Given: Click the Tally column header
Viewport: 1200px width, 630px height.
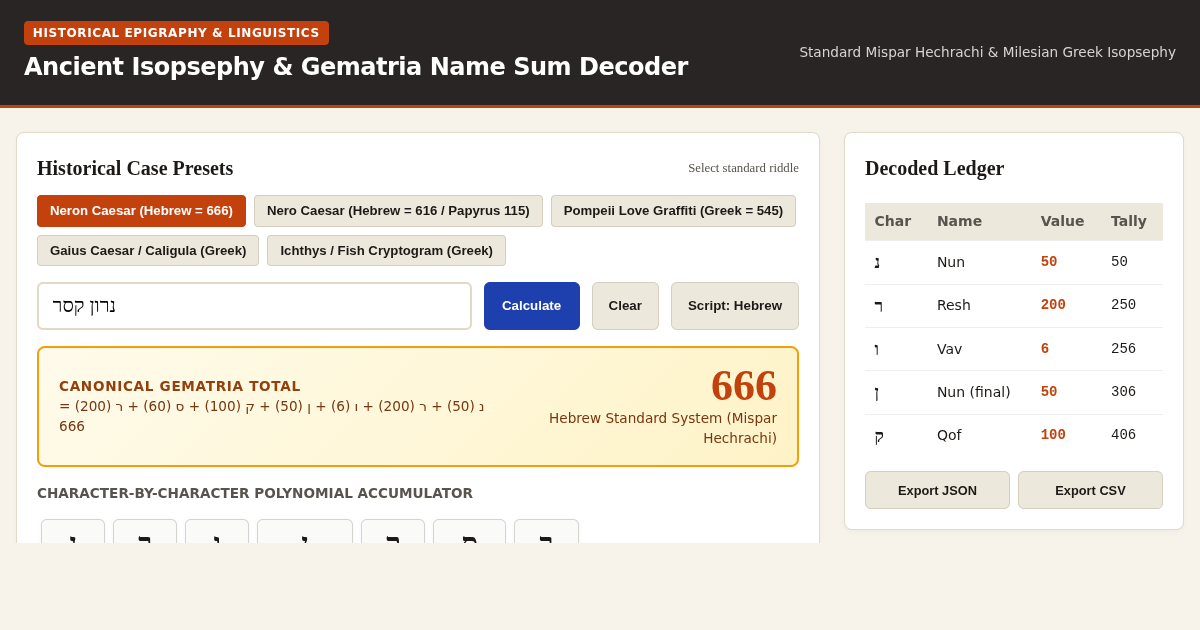Looking at the screenshot, I should [1129, 221].
